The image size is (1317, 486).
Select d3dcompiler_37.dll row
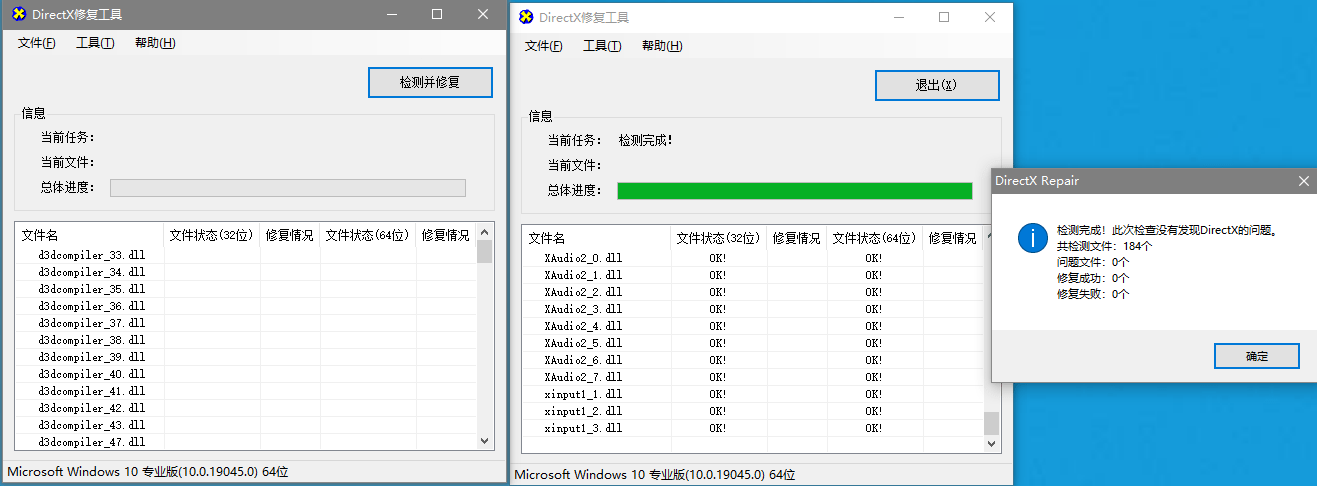[x=246, y=323]
